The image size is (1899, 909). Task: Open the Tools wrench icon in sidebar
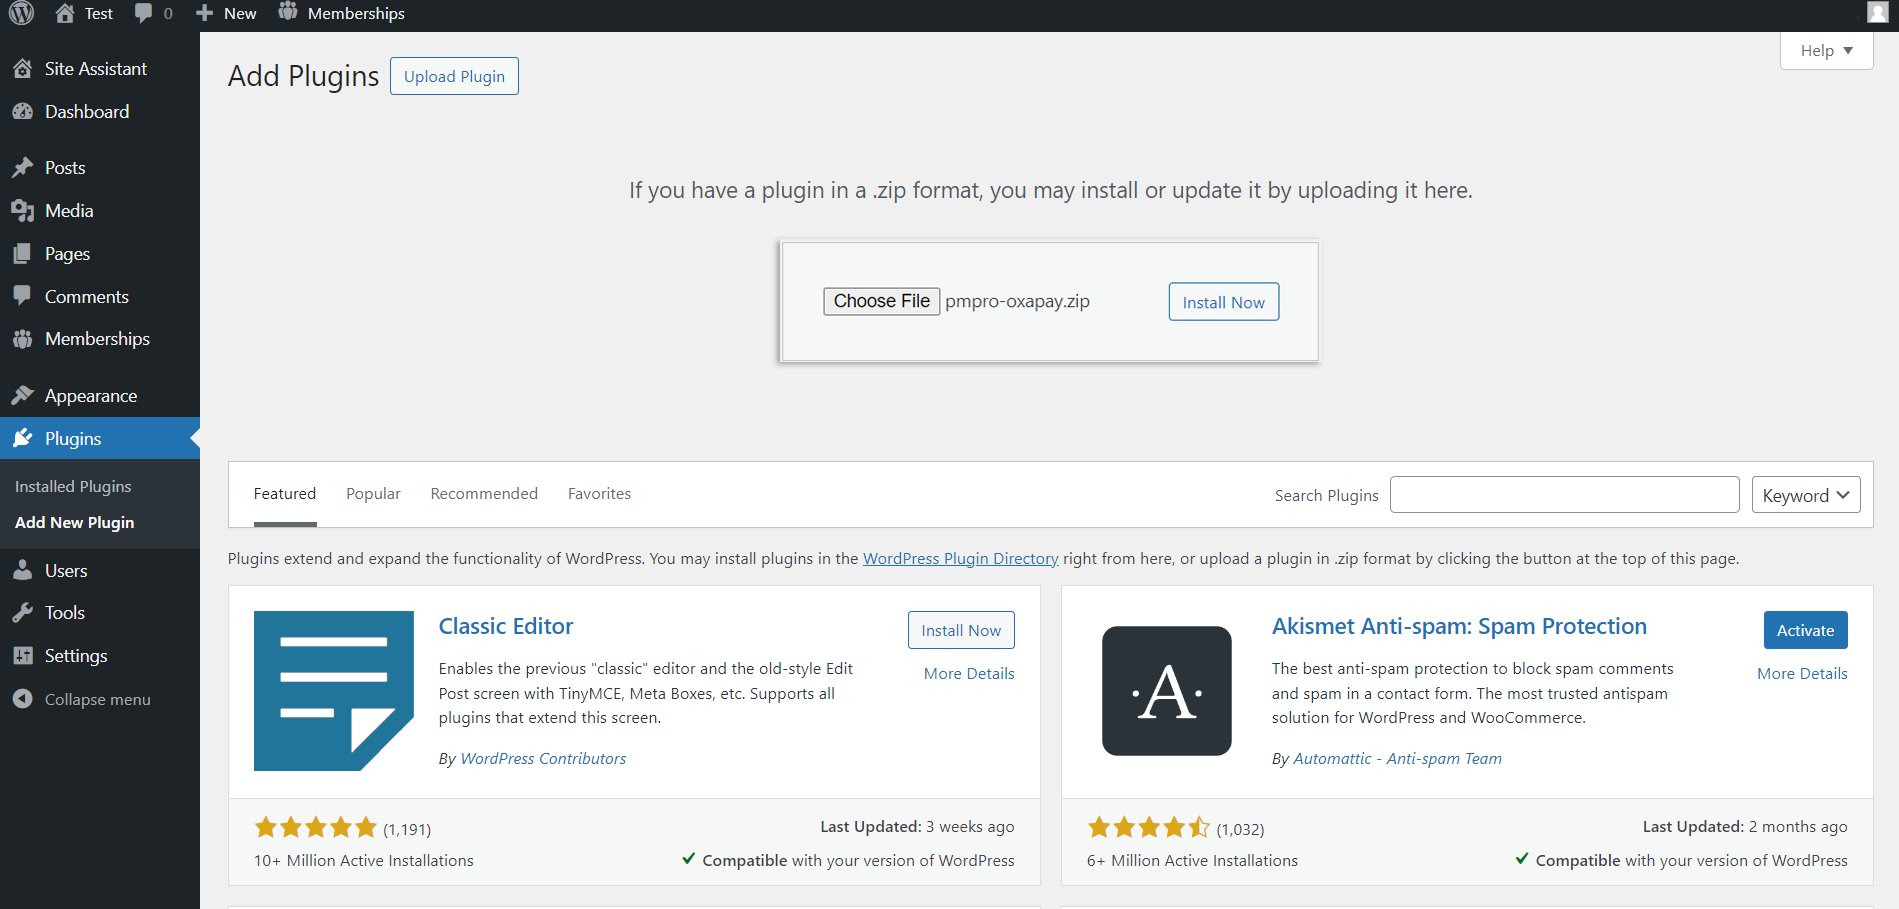pyautogui.click(x=22, y=613)
